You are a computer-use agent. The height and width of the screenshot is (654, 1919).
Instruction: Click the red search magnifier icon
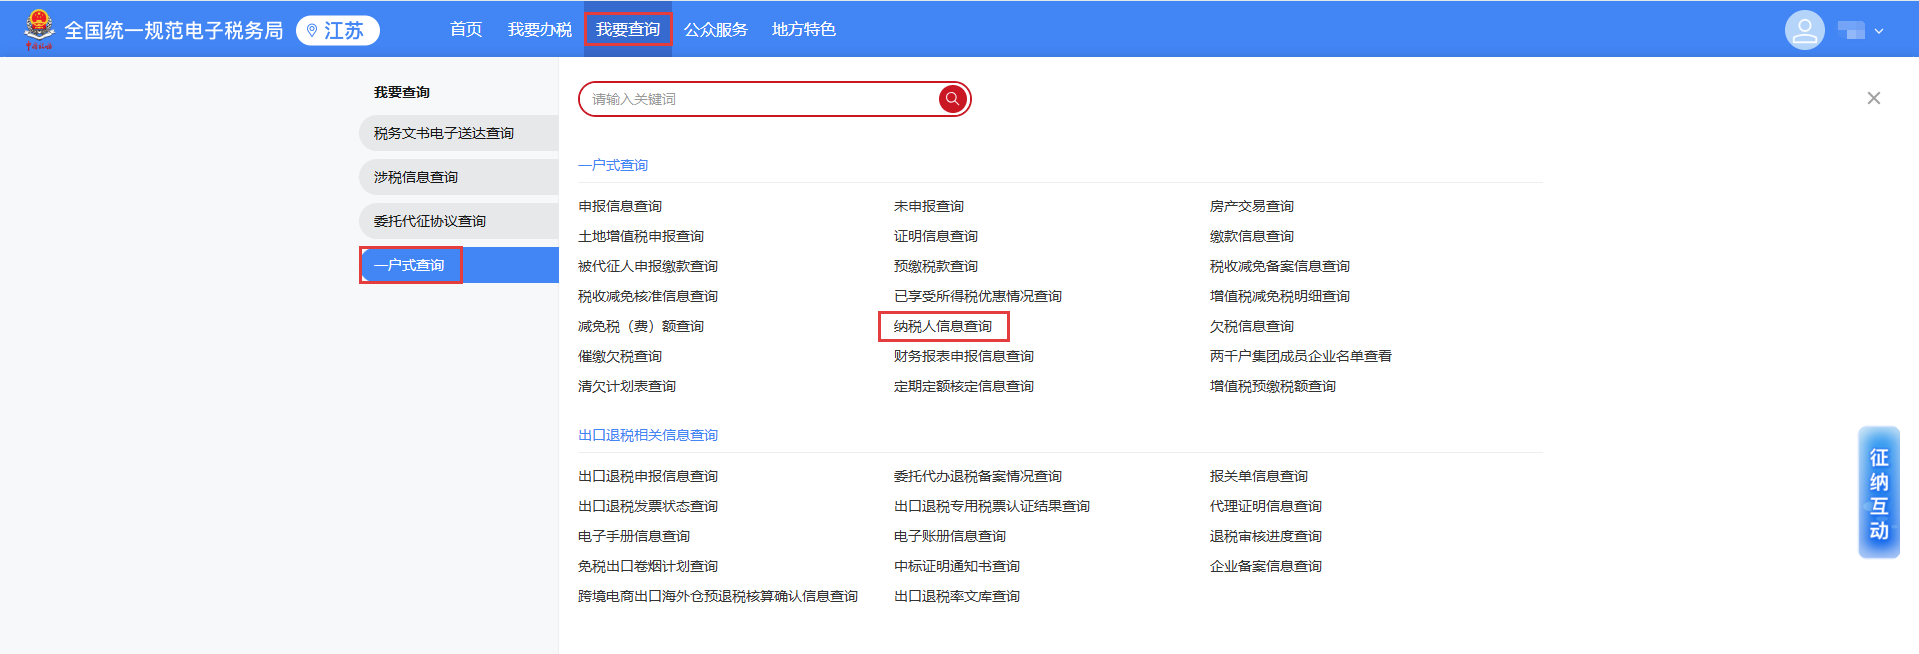952,99
